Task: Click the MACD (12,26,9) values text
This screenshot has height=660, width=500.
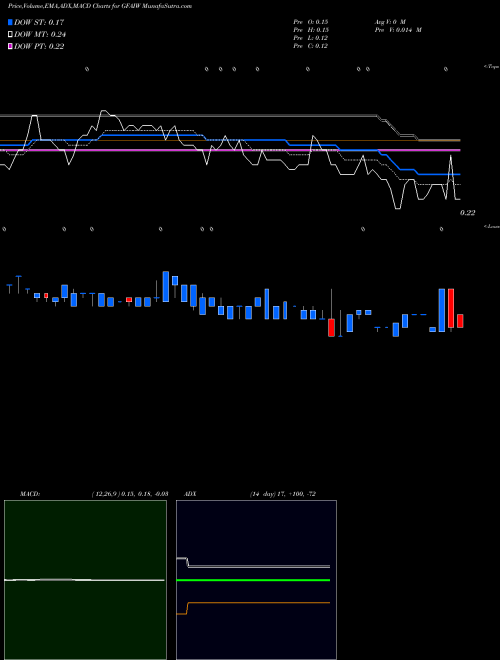Action: (x=130, y=494)
